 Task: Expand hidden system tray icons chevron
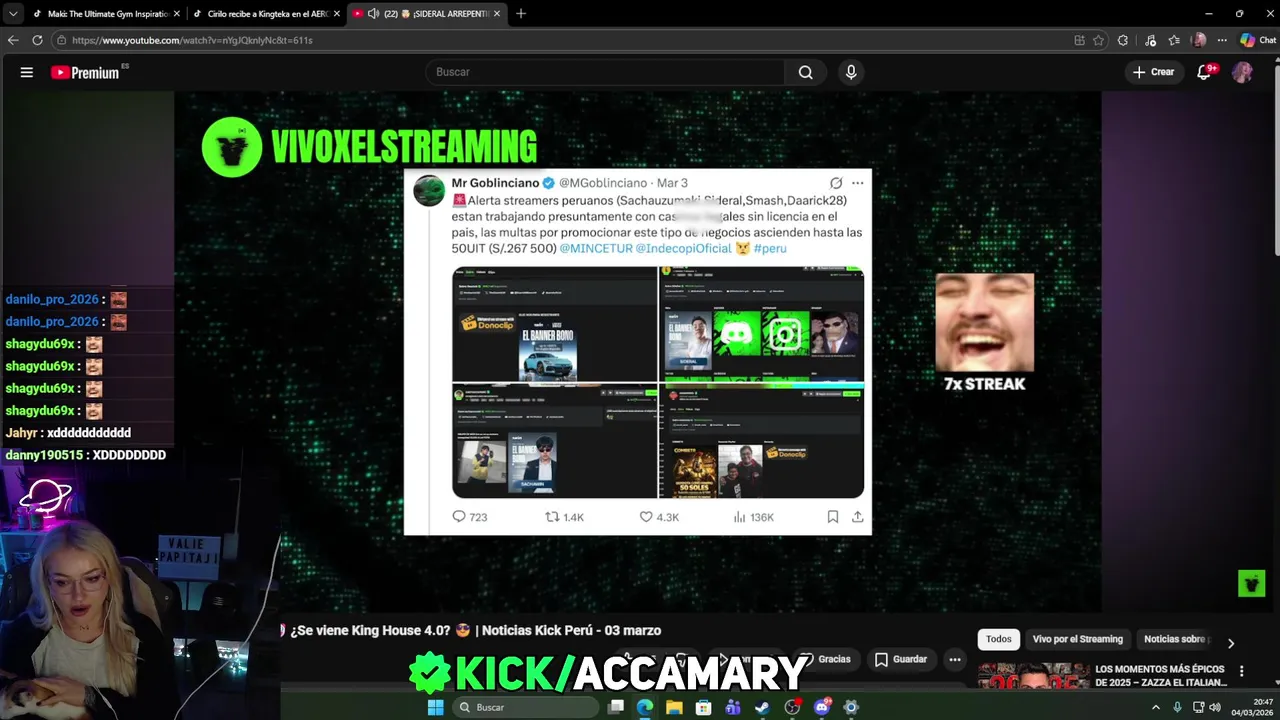click(x=1156, y=707)
